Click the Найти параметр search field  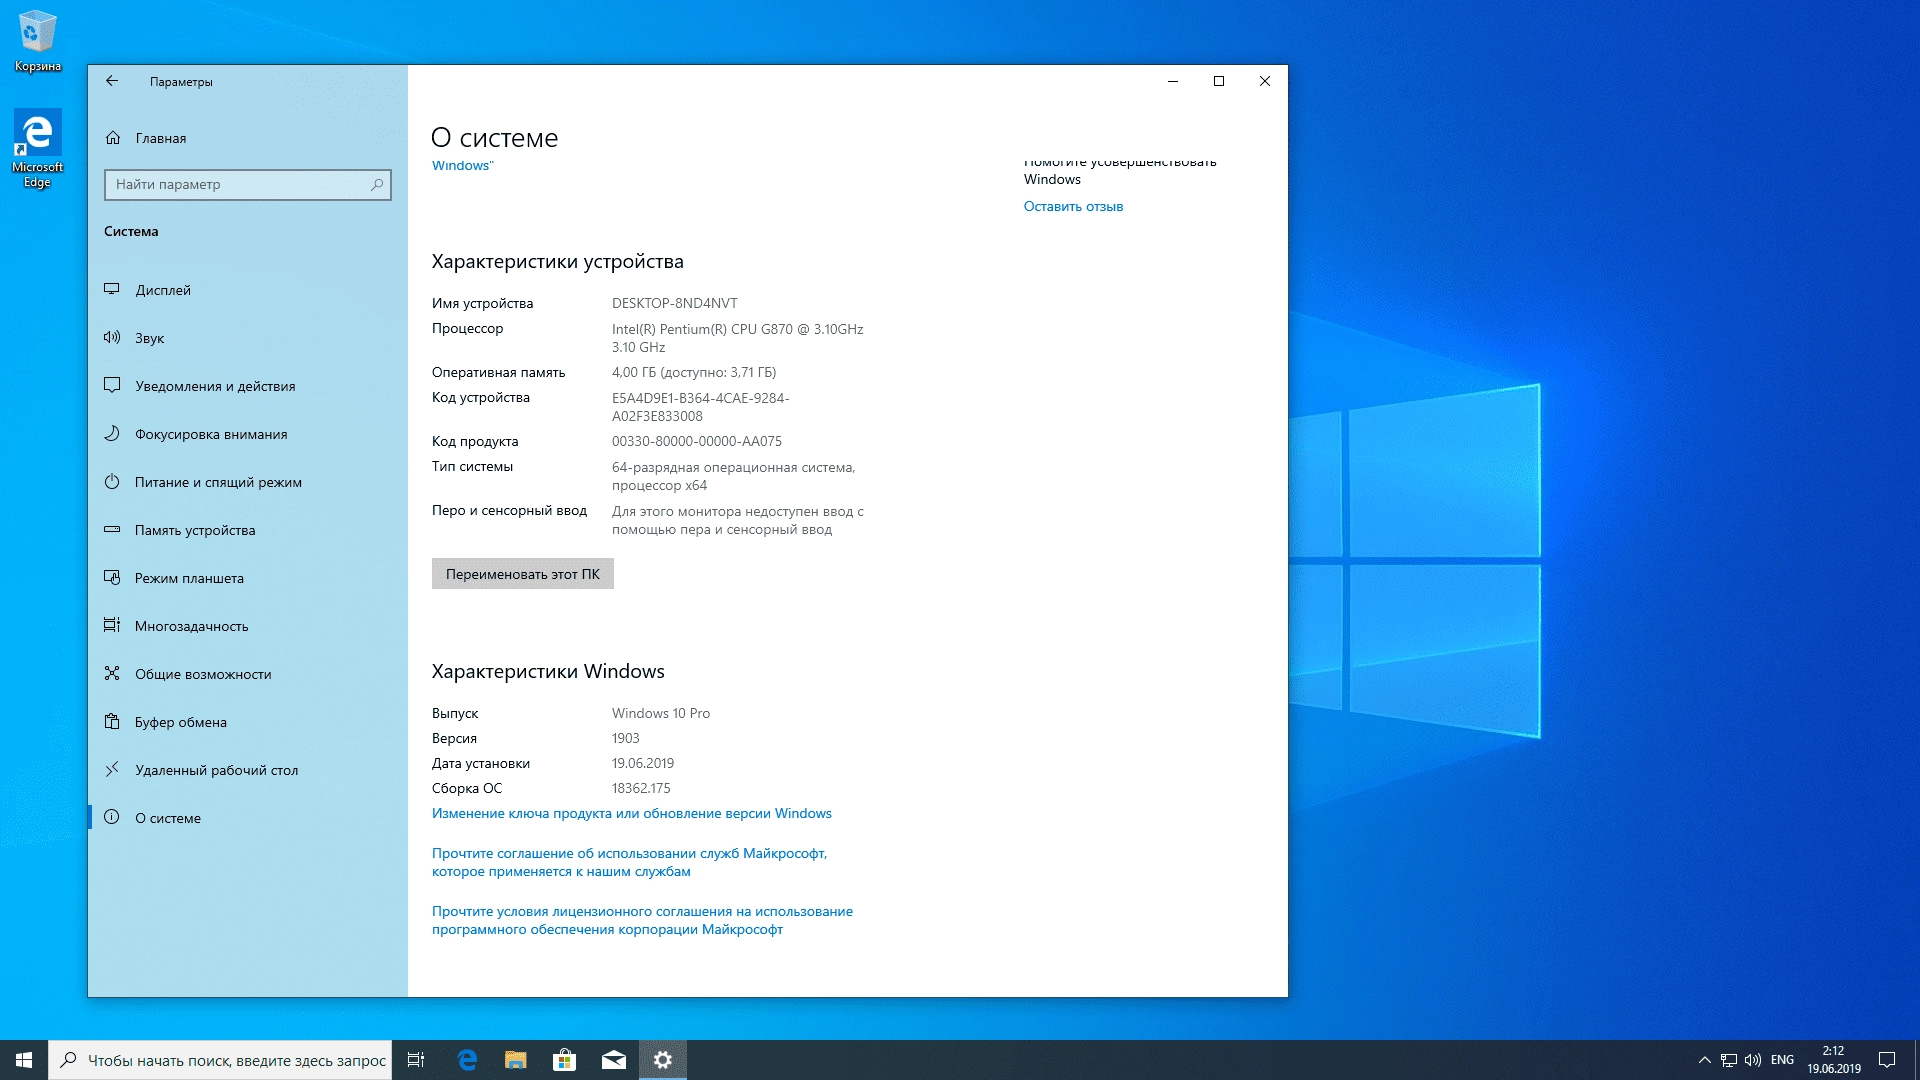point(247,184)
